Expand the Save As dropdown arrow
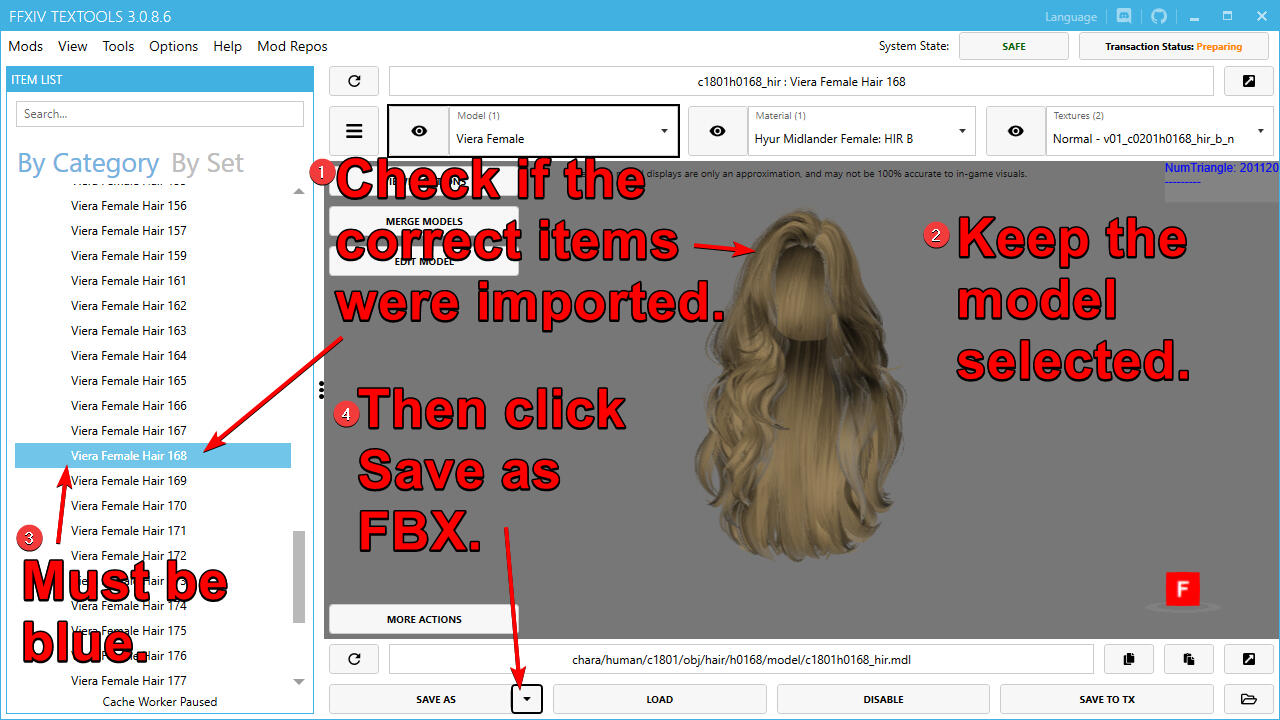 click(x=527, y=699)
